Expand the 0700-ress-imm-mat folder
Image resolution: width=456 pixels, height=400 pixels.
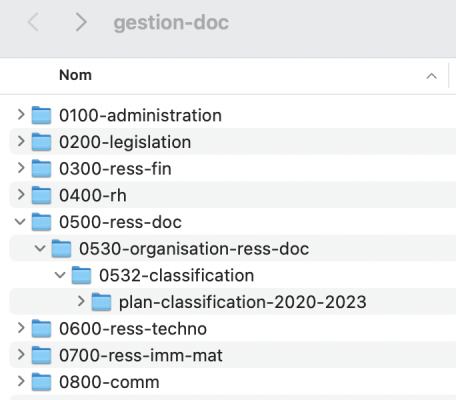(x=21, y=354)
